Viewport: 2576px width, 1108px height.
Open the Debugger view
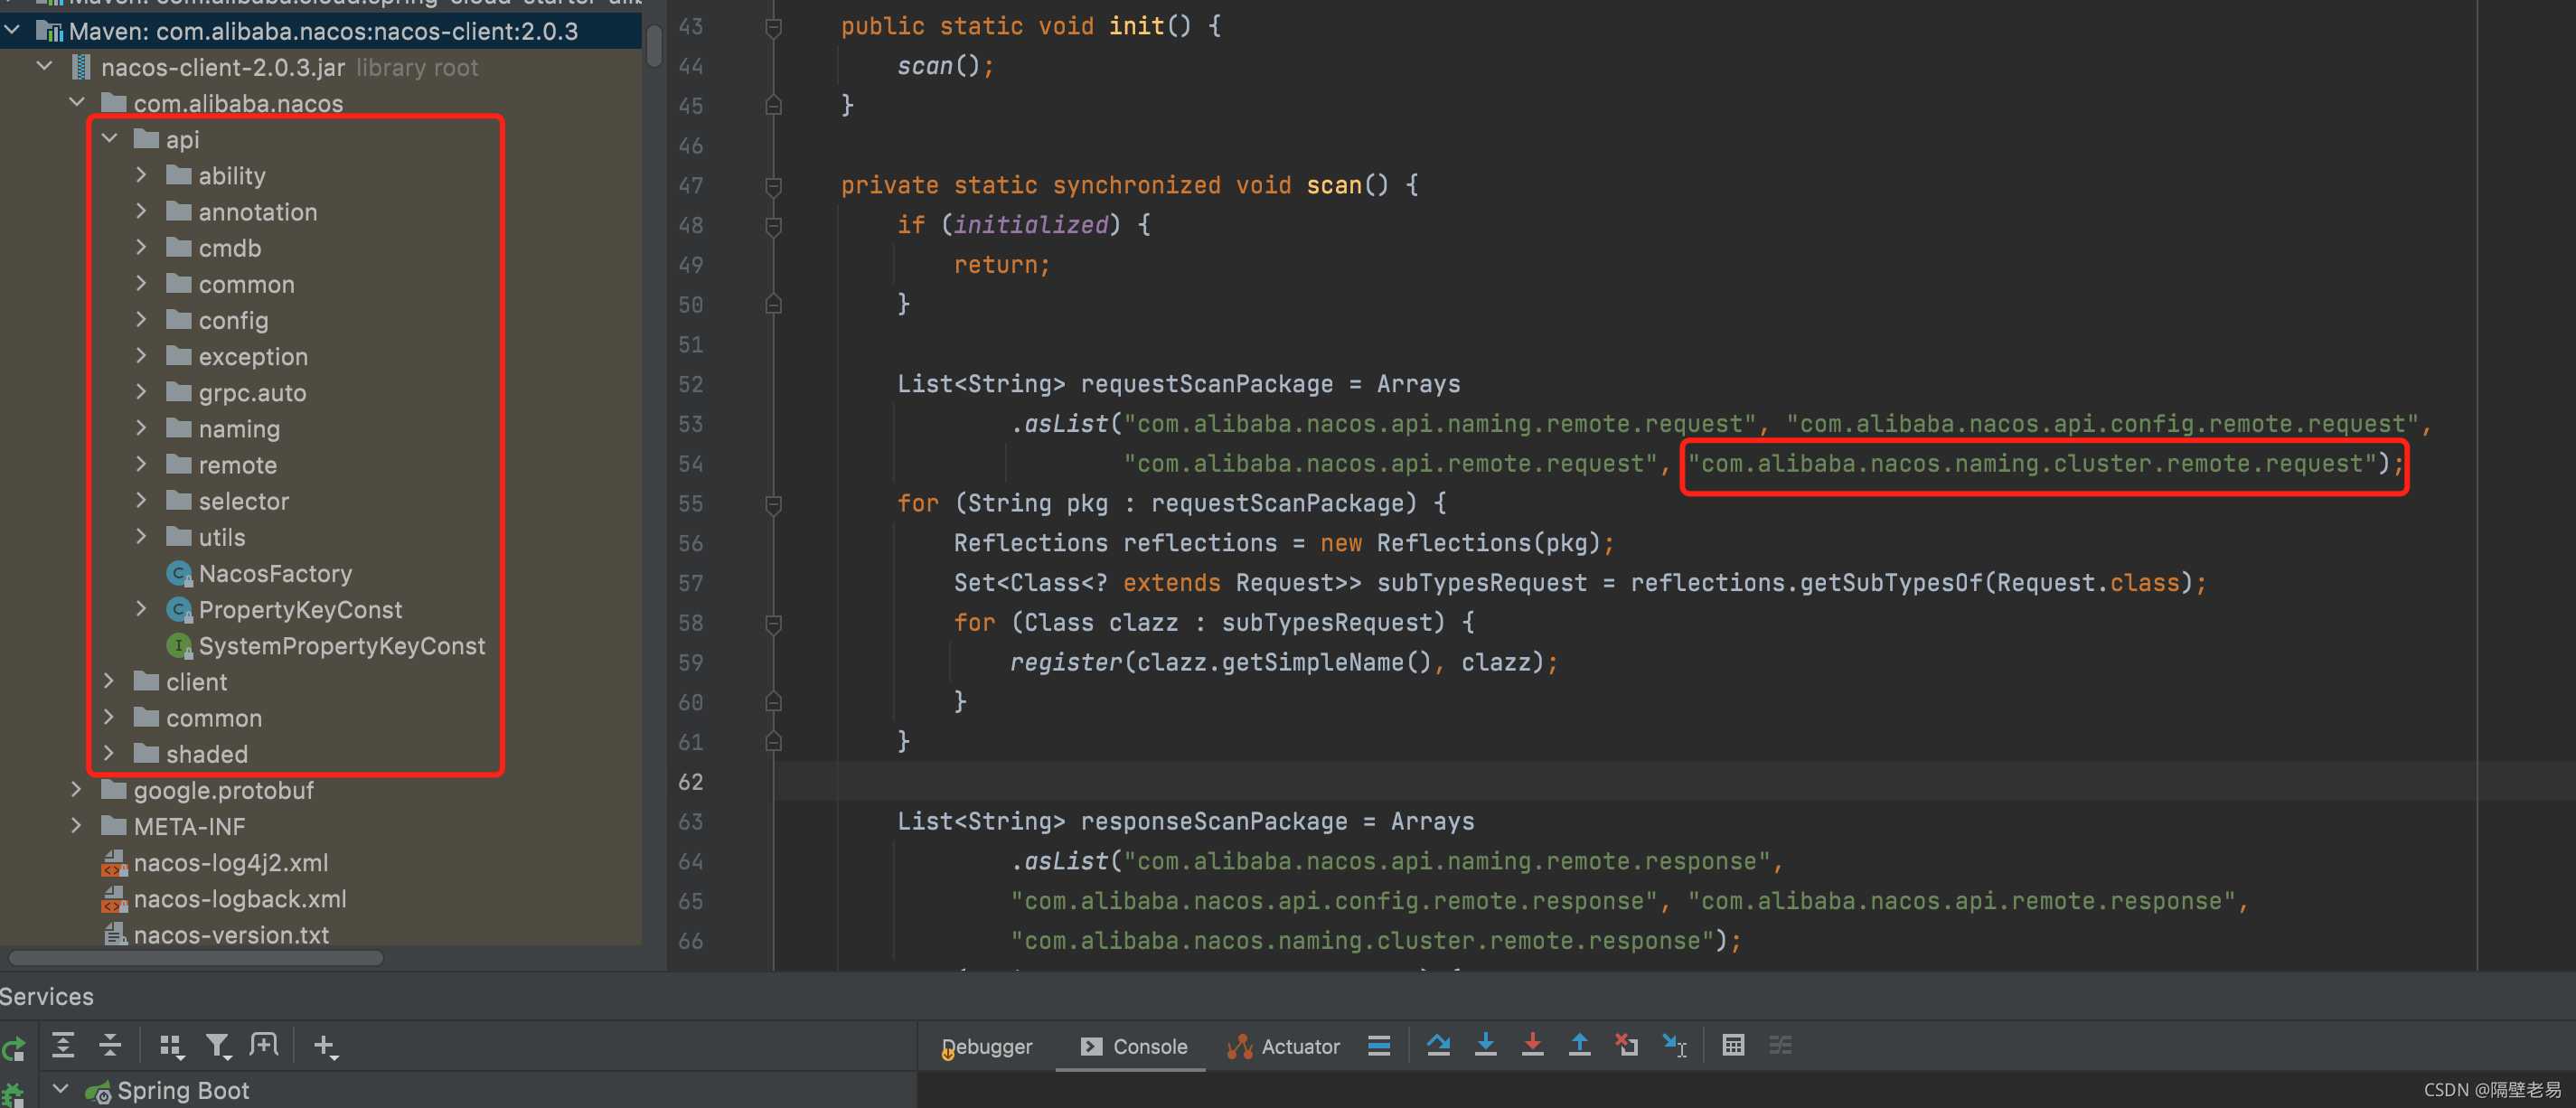(986, 1046)
